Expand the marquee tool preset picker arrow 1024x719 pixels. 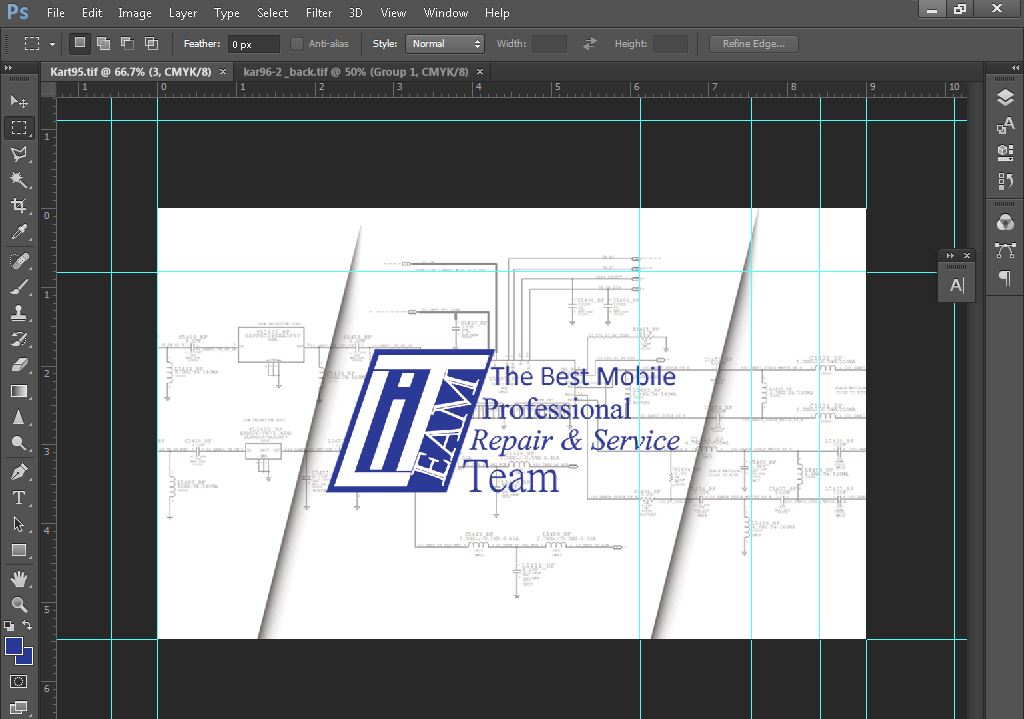tap(53, 44)
